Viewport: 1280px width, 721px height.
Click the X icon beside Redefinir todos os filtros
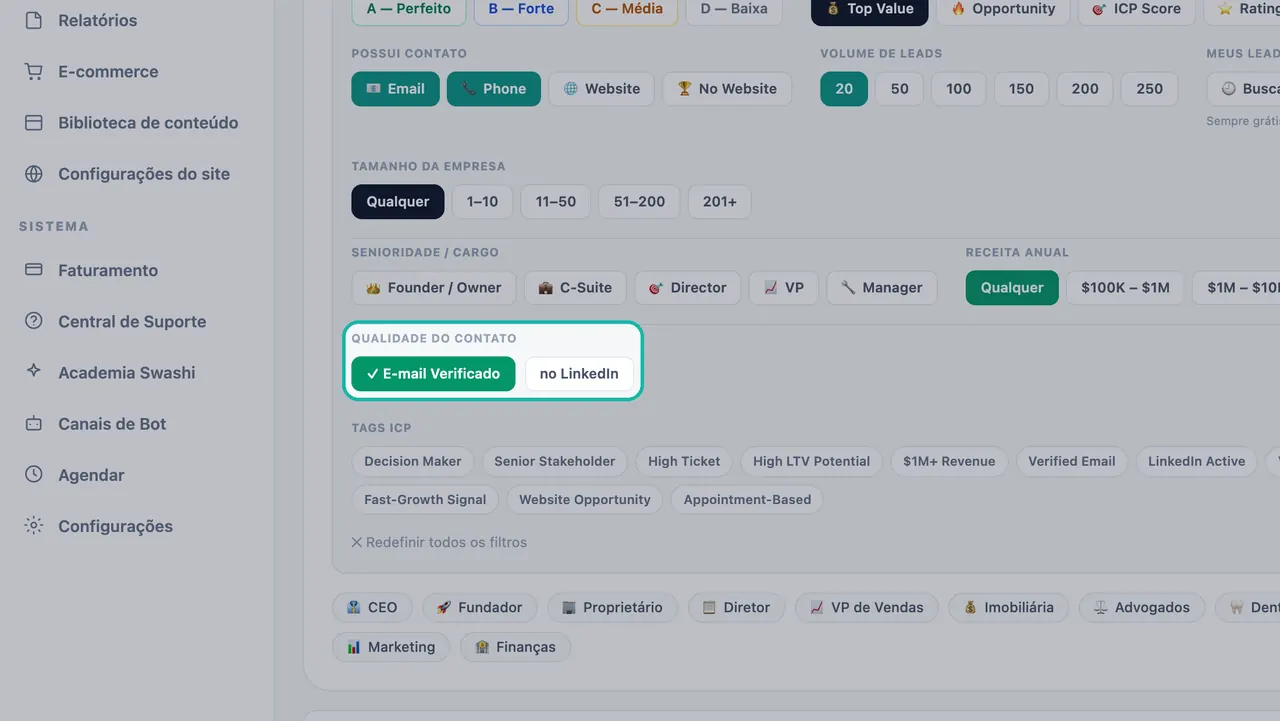pos(357,542)
